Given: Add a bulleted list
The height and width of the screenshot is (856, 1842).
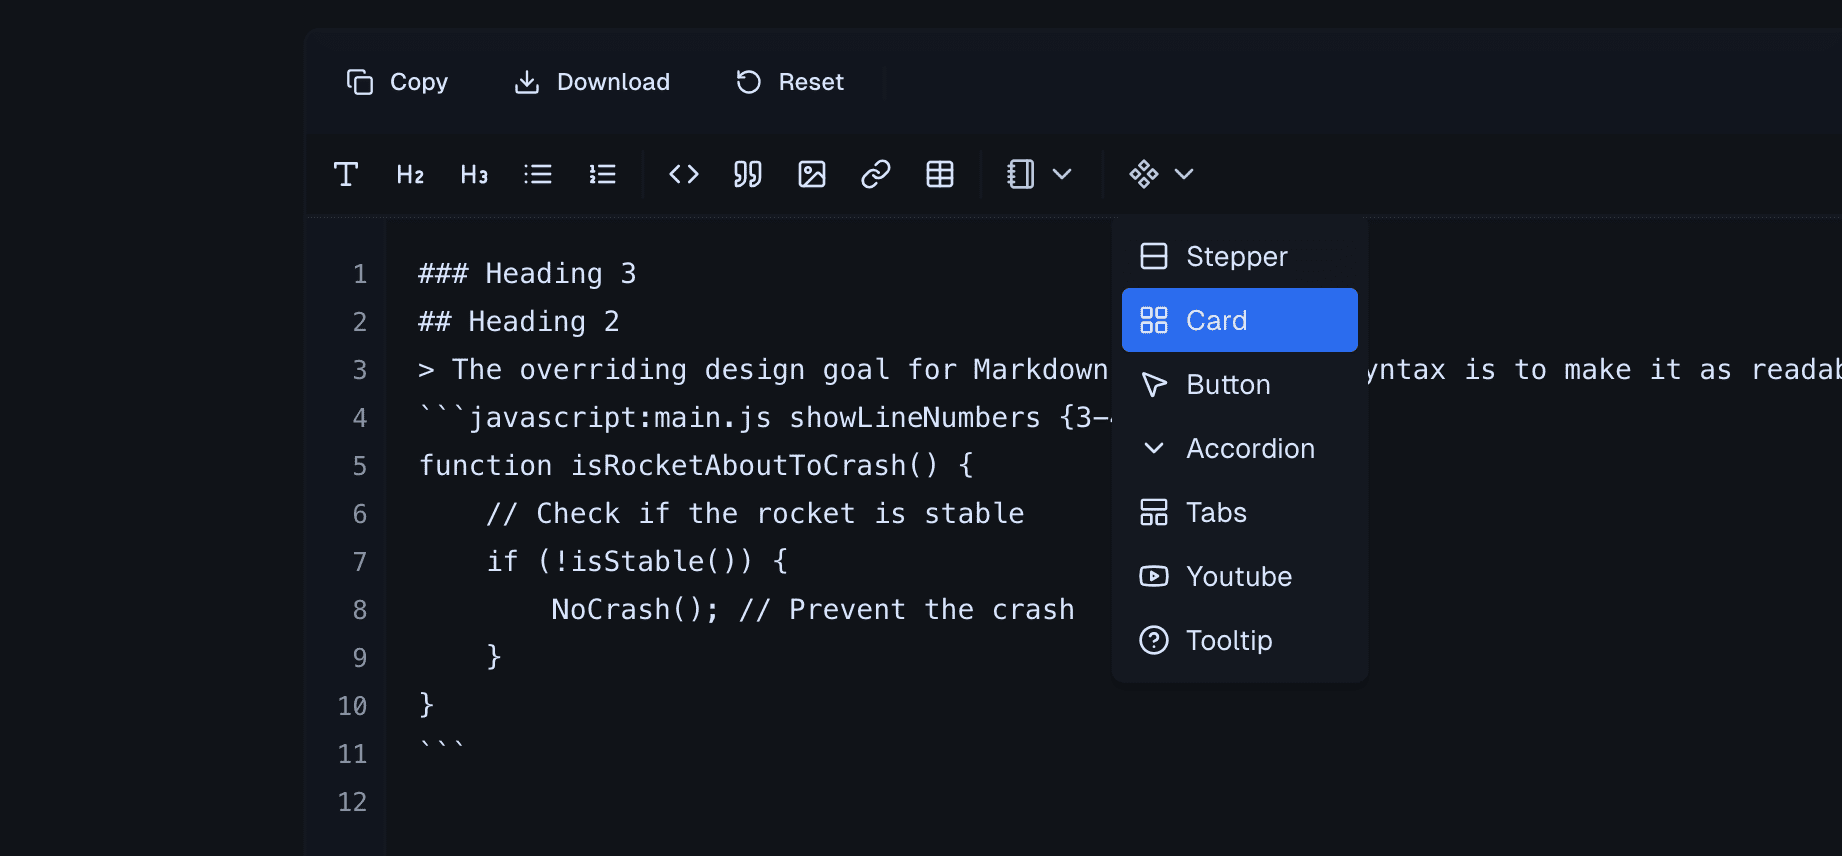Looking at the screenshot, I should tap(538, 174).
